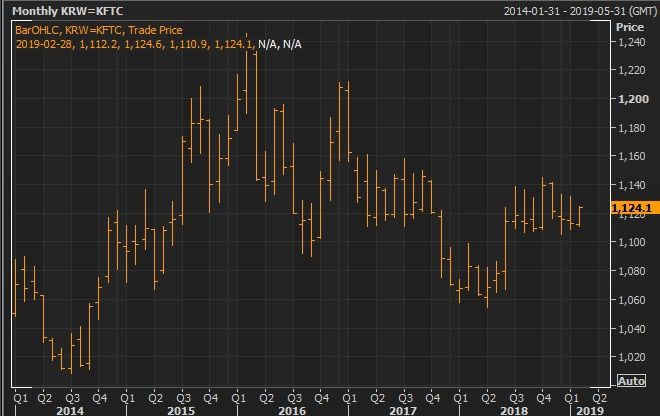Click the highlighted last price label 1,124.1
Screen dimensions: 660x416
(x=634, y=208)
